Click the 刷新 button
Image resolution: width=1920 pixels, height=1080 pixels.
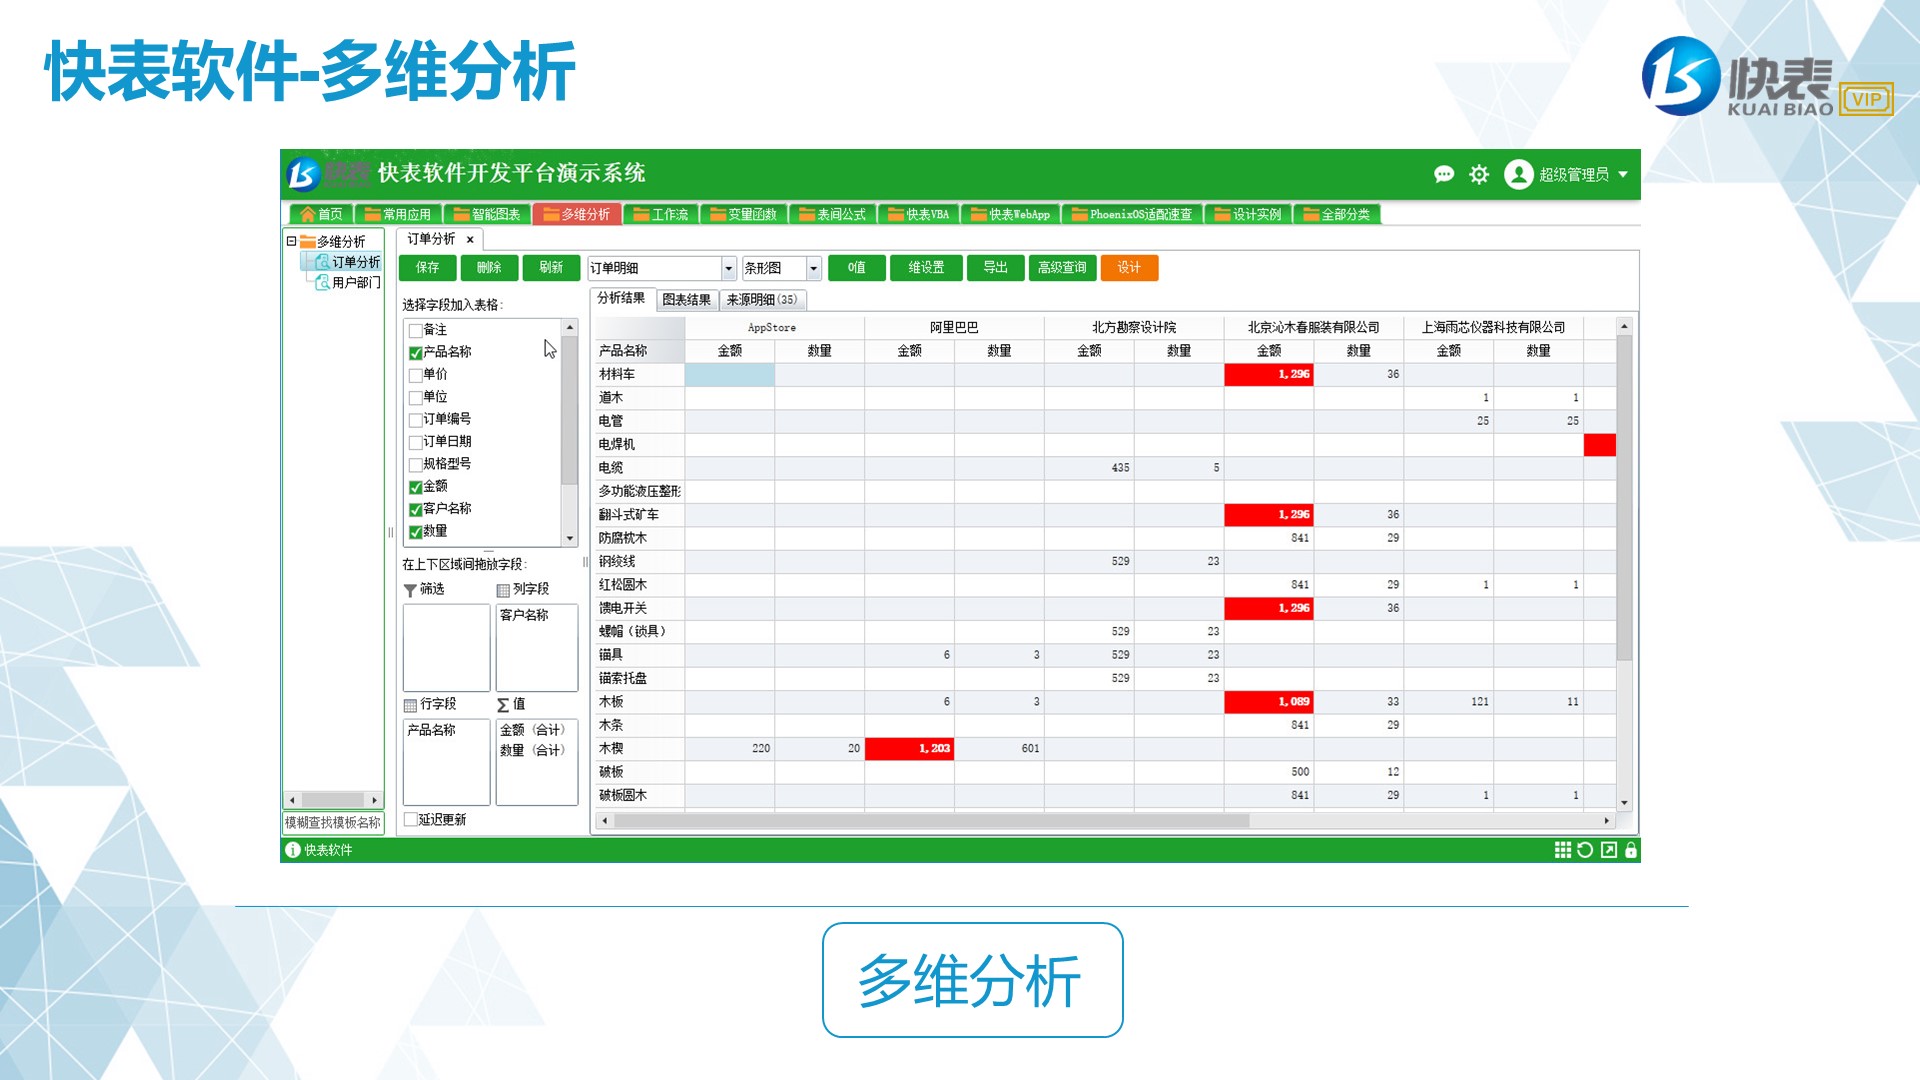[x=551, y=268]
